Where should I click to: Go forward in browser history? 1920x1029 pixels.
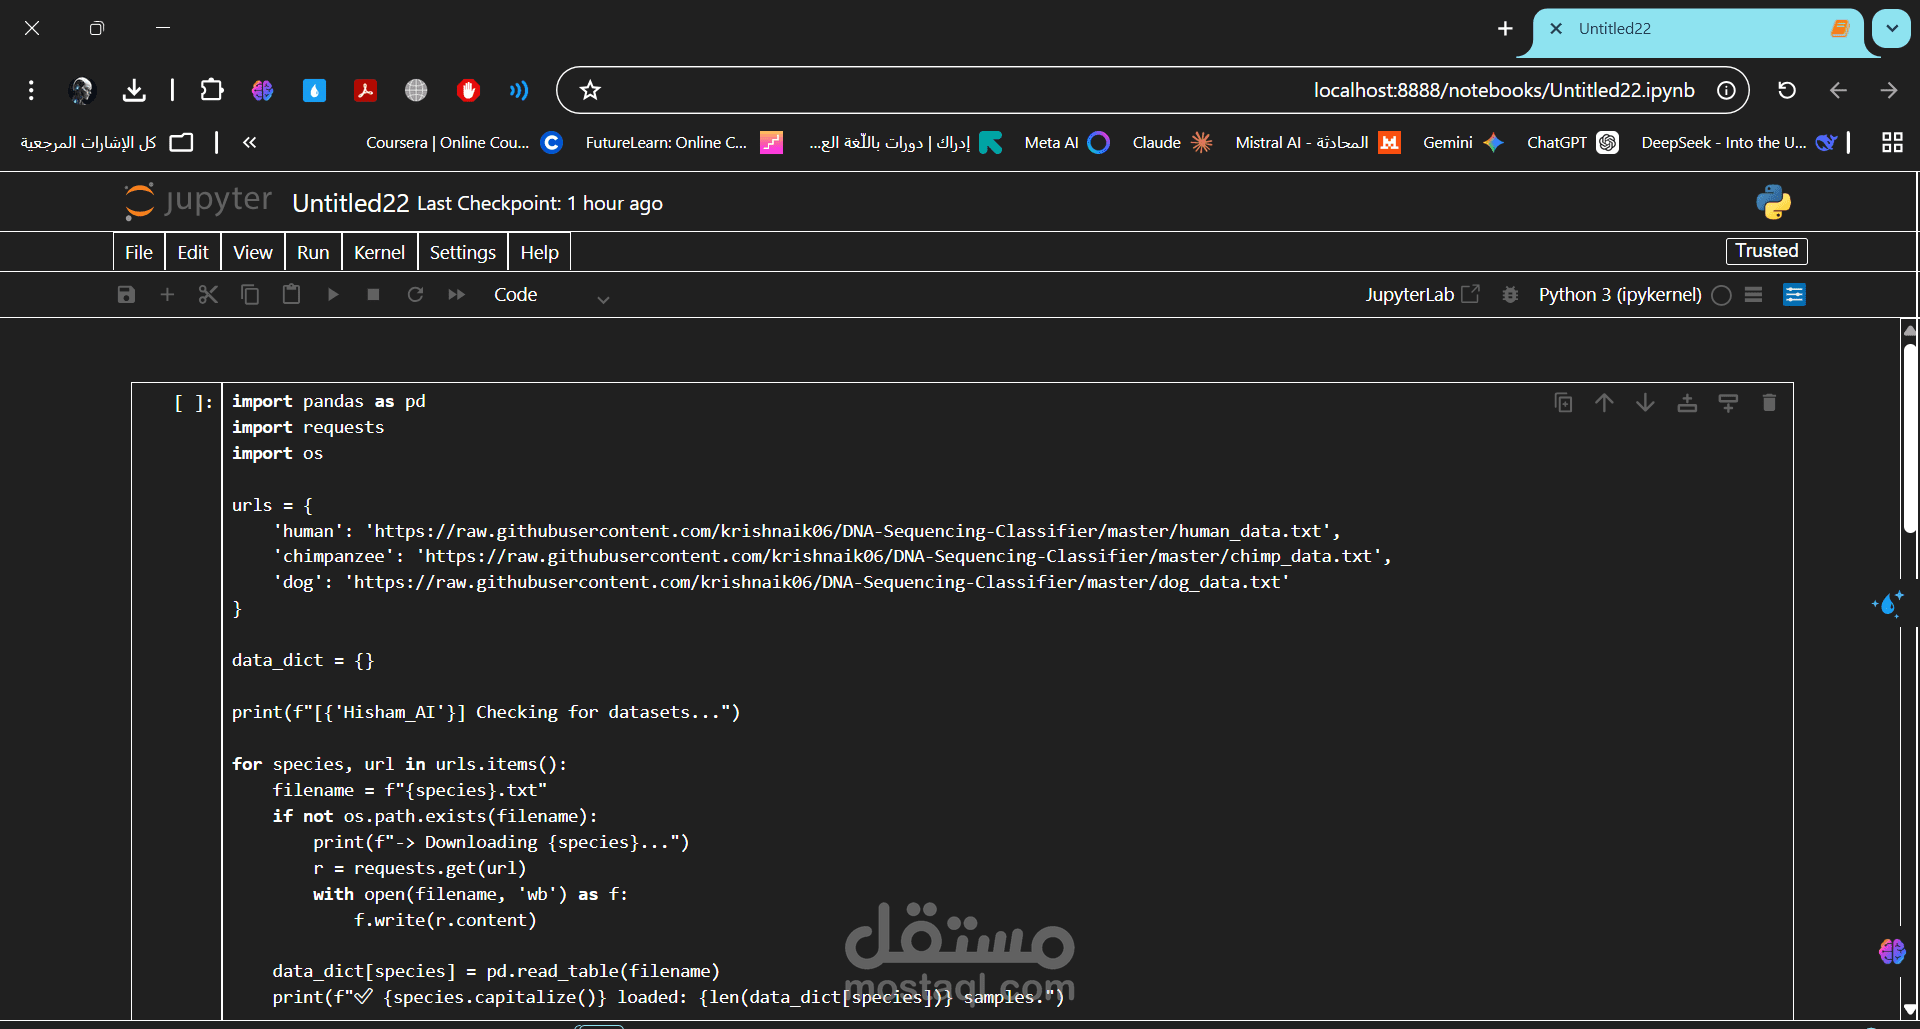(x=1889, y=90)
